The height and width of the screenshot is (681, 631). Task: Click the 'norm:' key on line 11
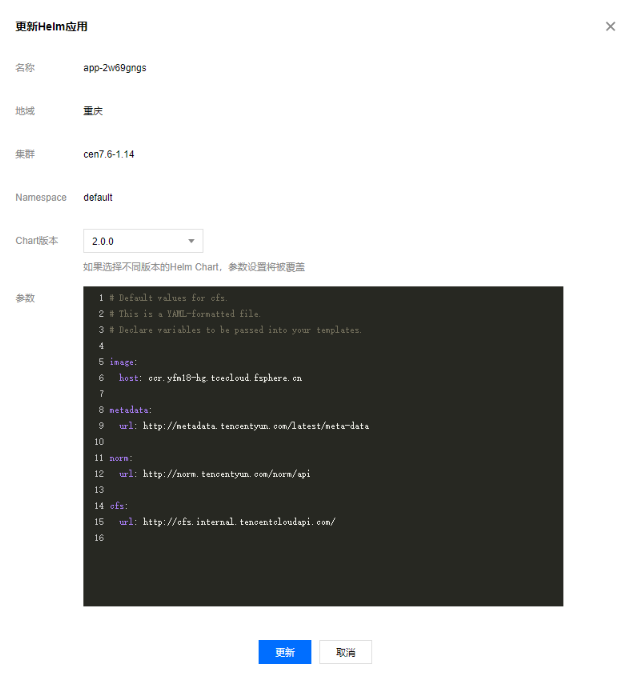(x=121, y=458)
